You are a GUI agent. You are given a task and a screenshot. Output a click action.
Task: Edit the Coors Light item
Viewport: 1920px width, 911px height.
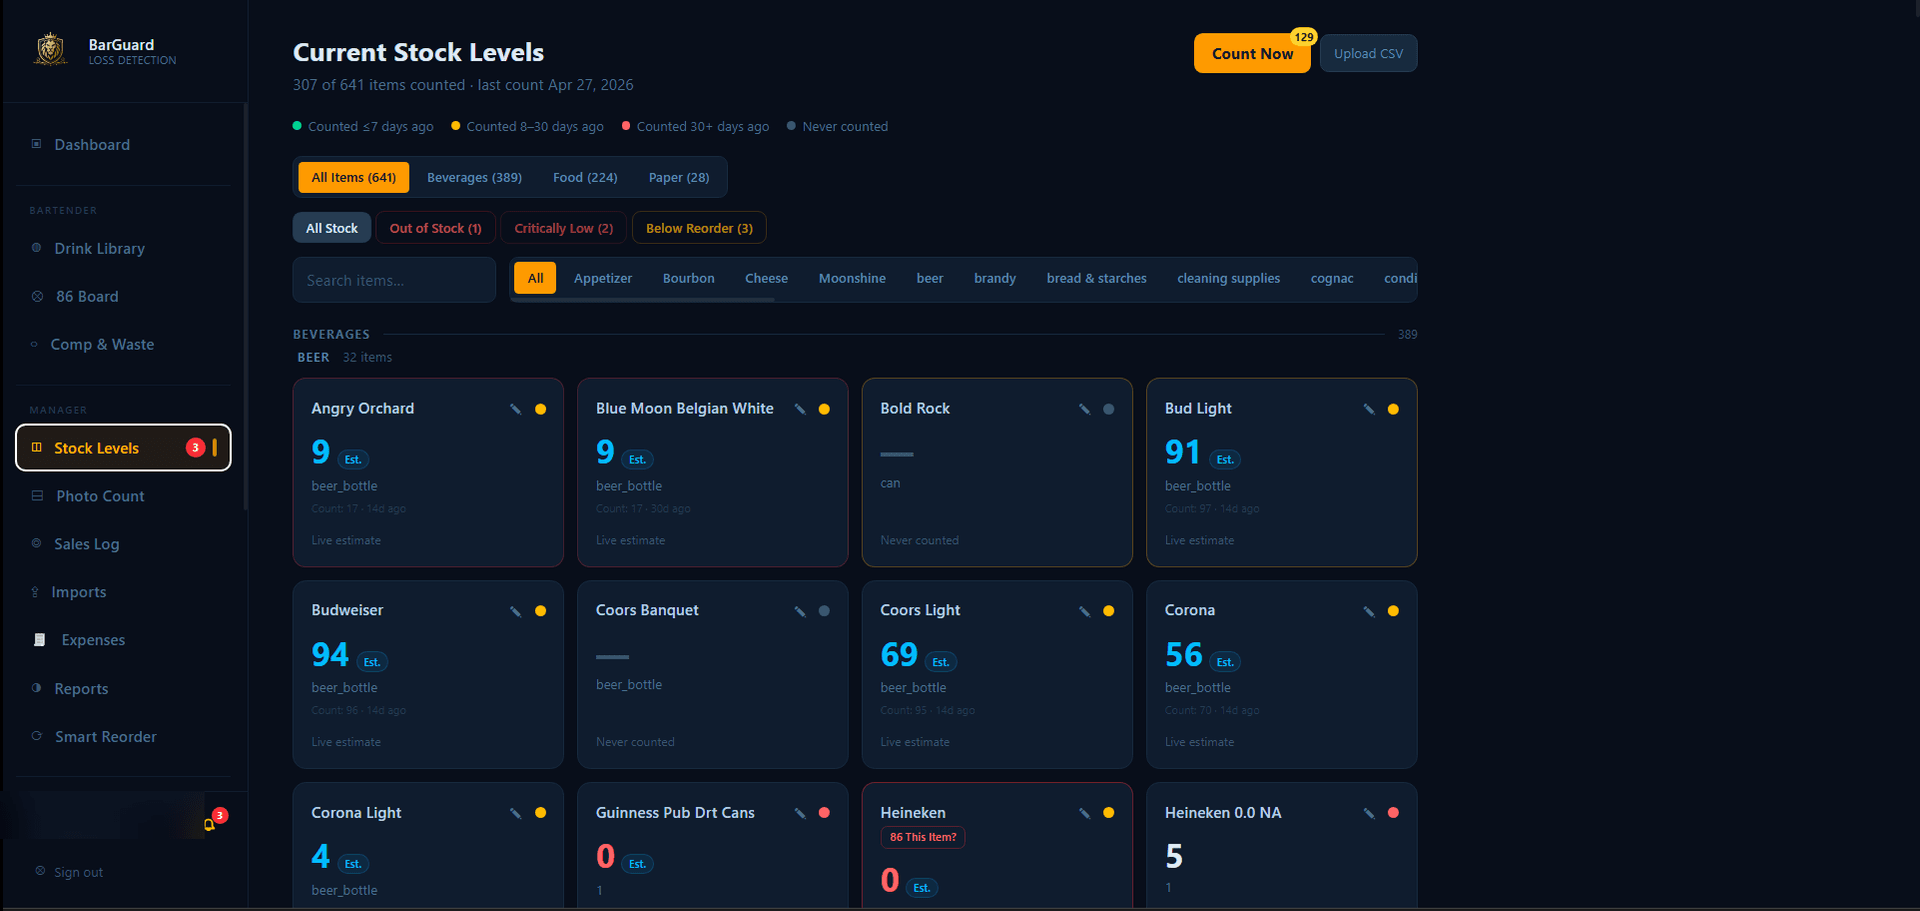[x=1084, y=611]
